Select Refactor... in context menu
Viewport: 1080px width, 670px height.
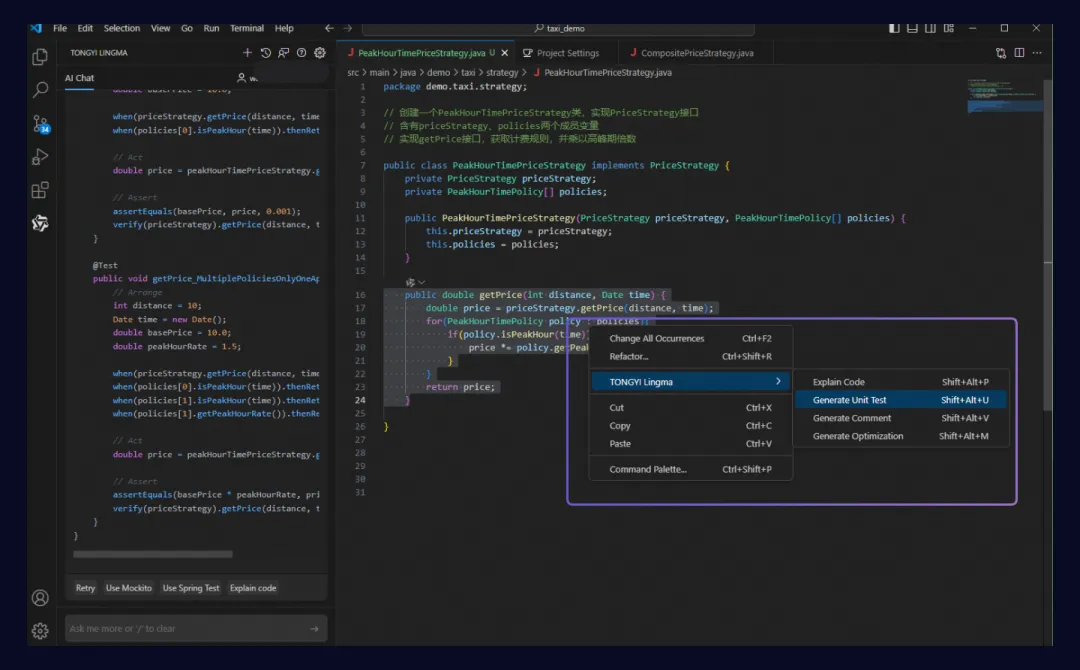(690, 356)
